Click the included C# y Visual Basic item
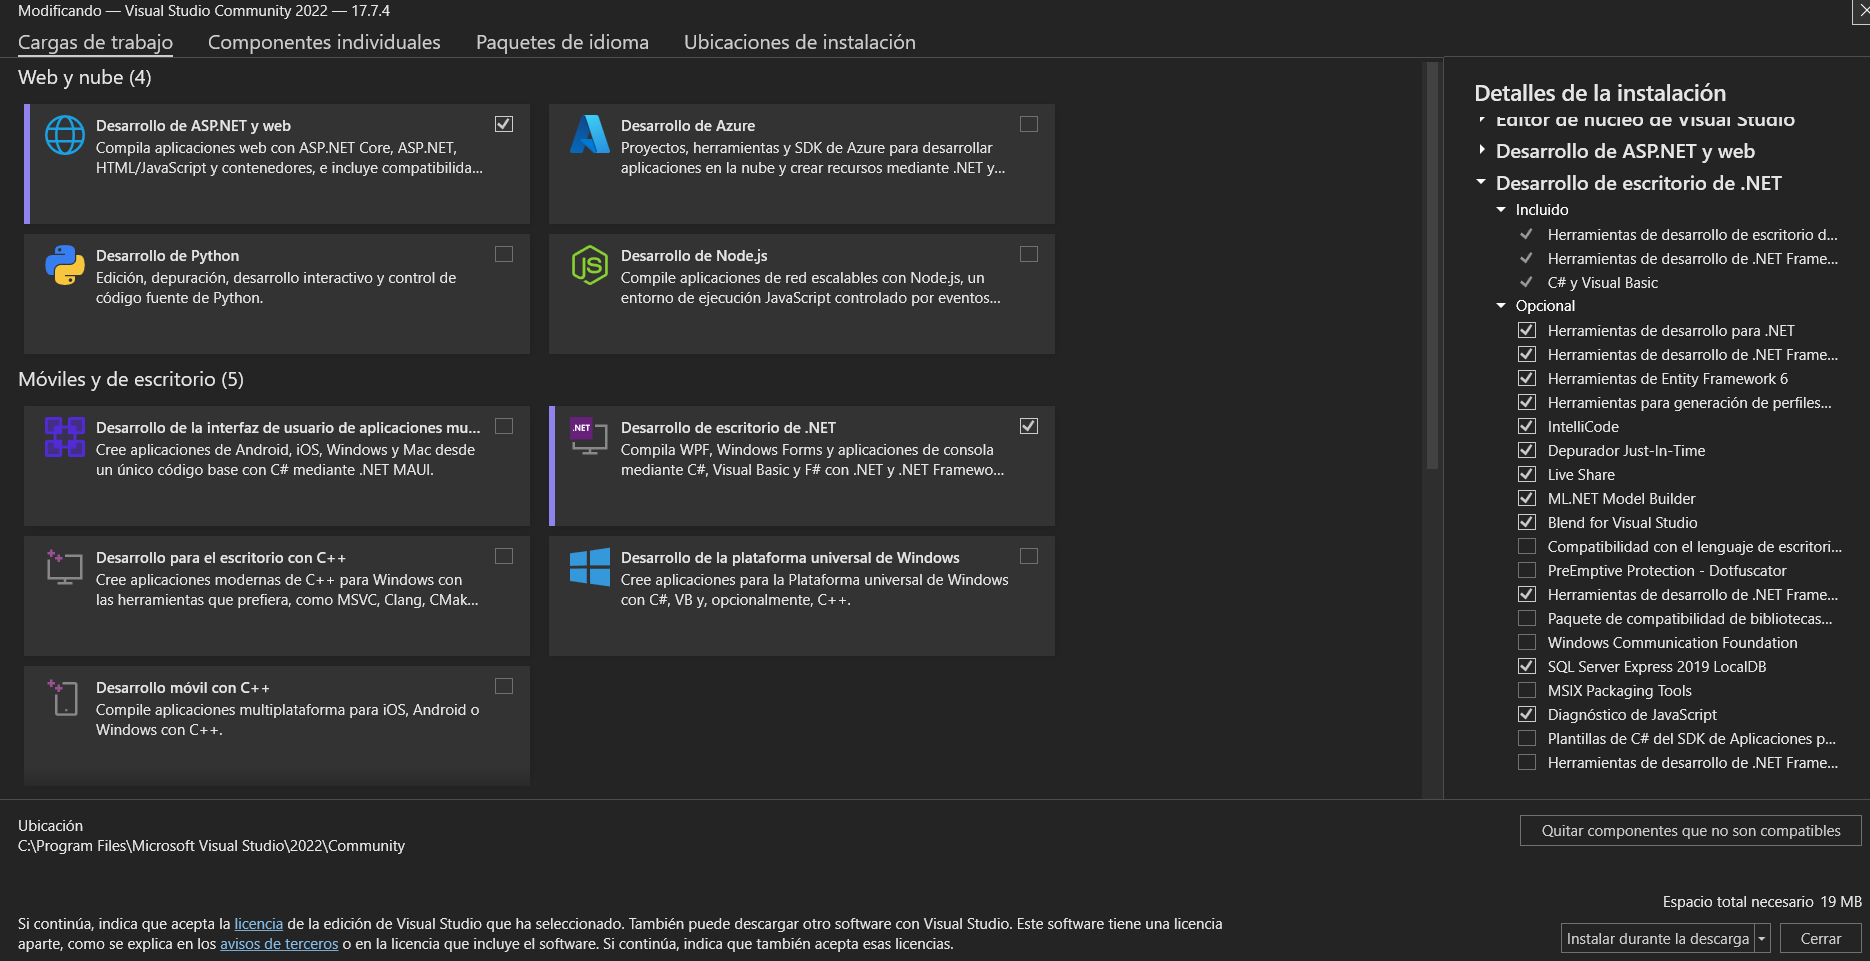The image size is (1870, 961). point(1602,283)
